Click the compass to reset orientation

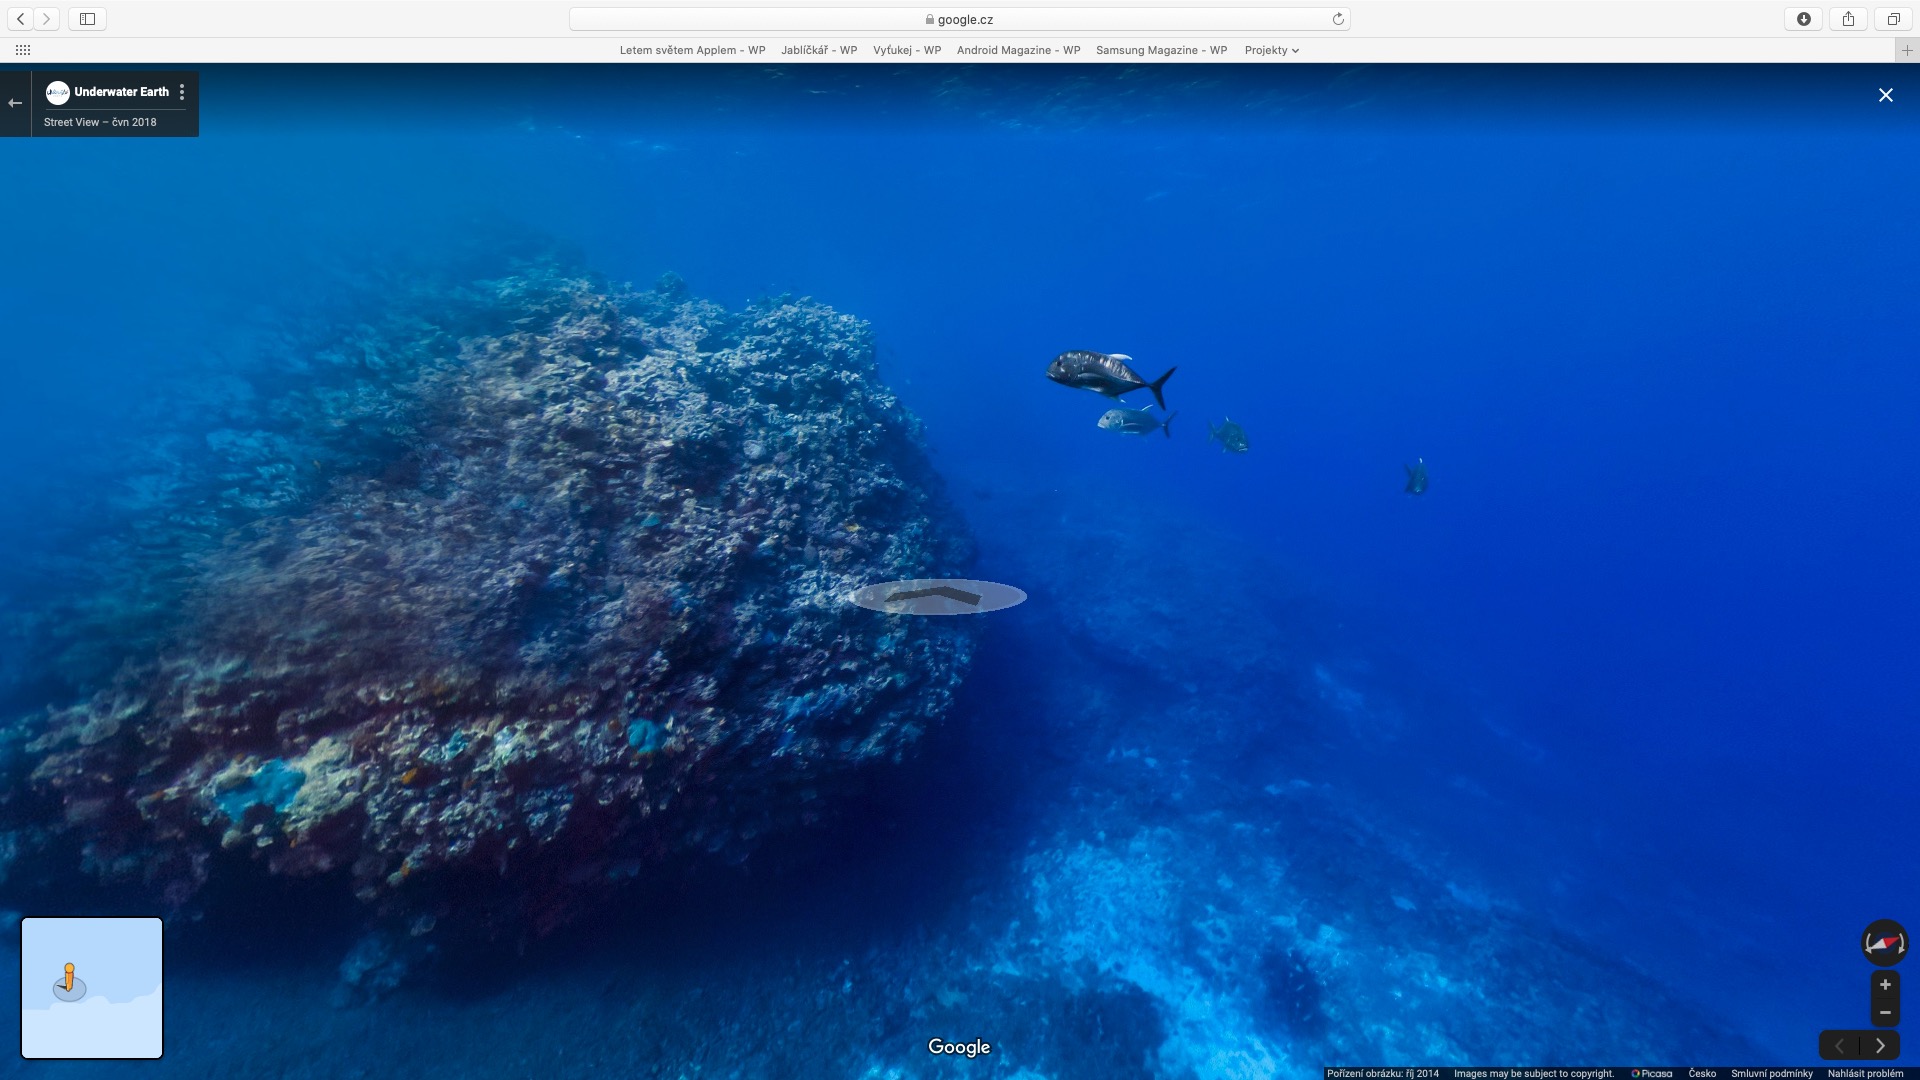point(1884,943)
